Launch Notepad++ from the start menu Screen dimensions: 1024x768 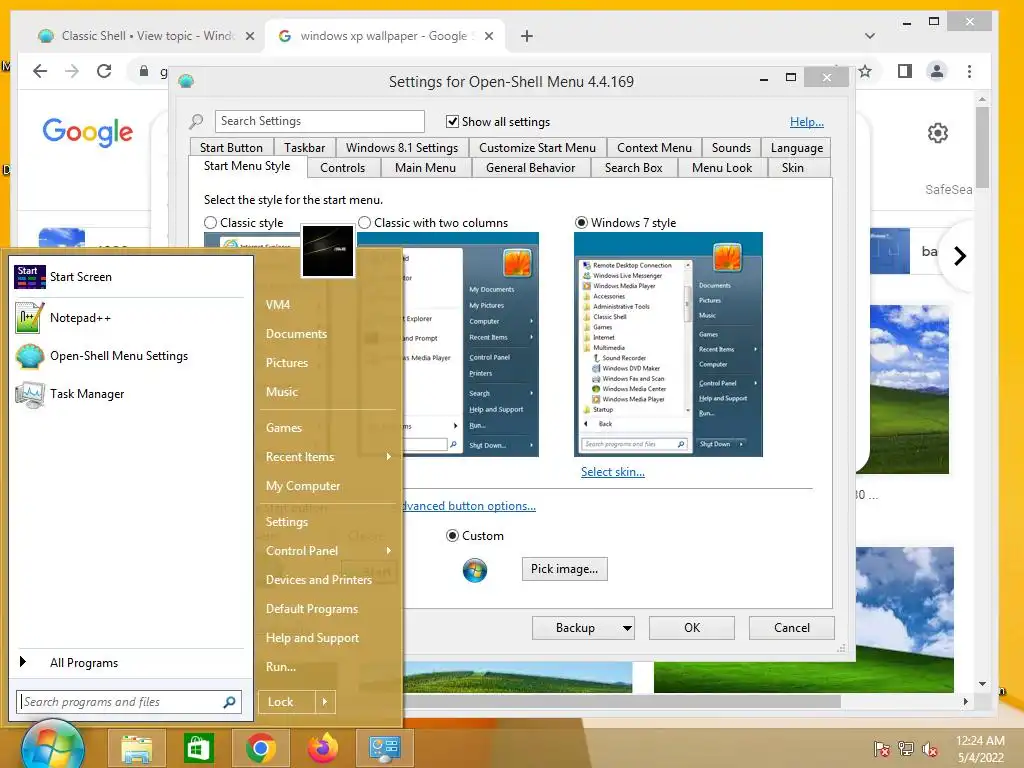coord(129,318)
